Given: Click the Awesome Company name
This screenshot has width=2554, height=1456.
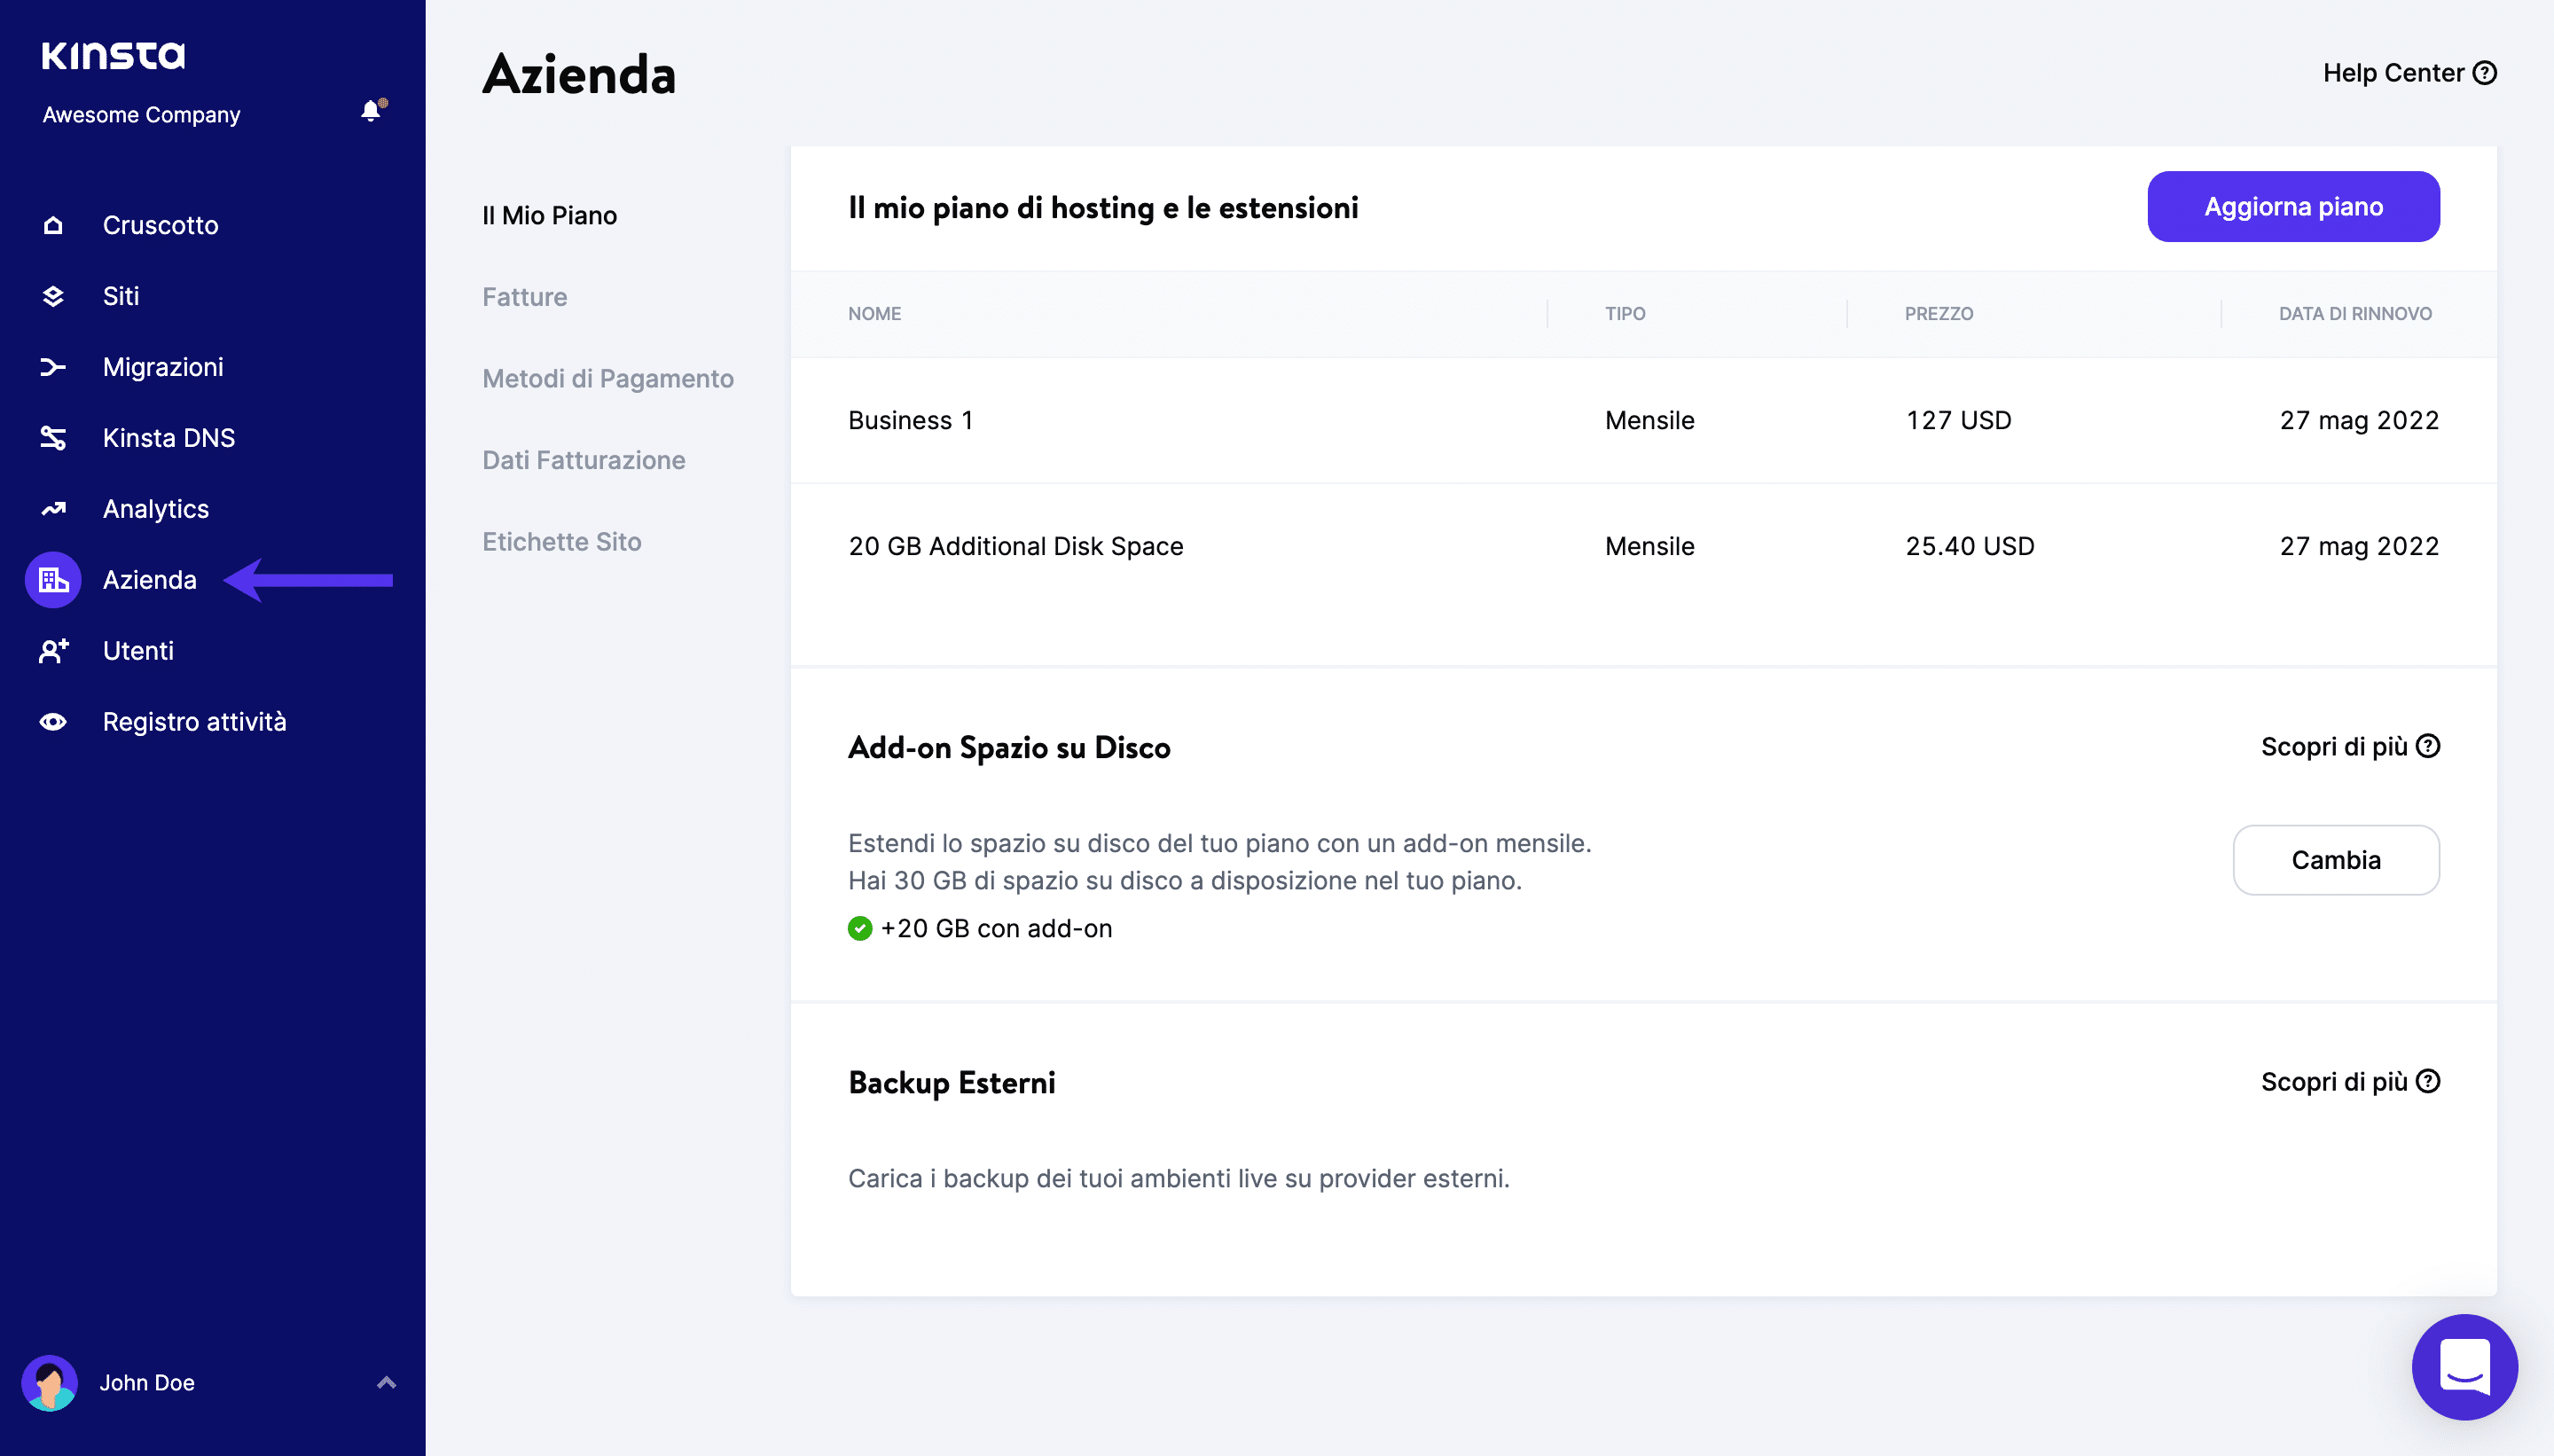Looking at the screenshot, I should [141, 114].
